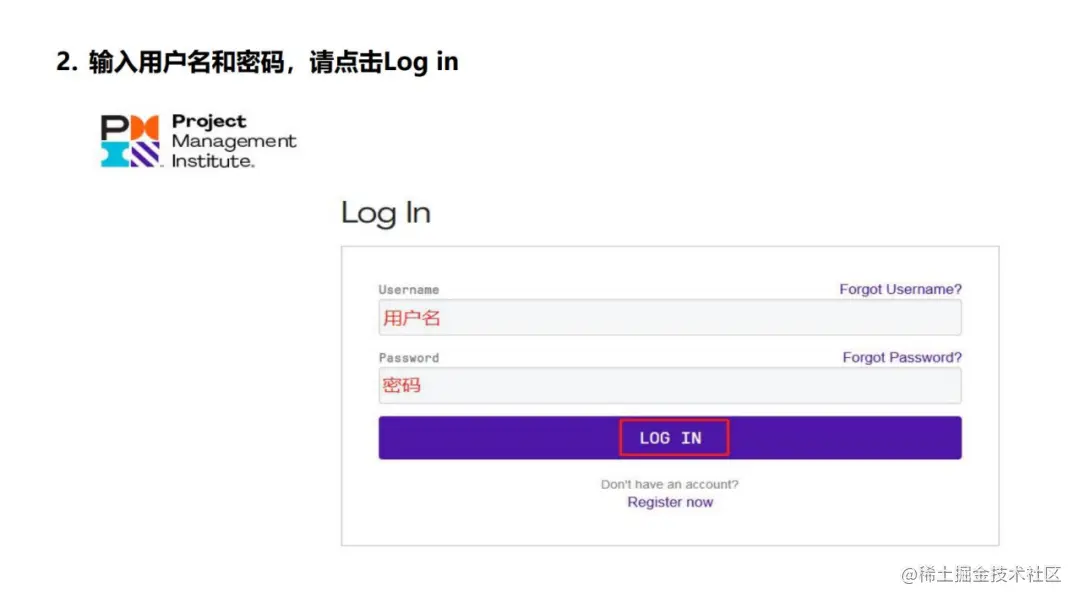1080x603 pixels.
Task: Select the "Username" field label
Action: coord(408,290)
